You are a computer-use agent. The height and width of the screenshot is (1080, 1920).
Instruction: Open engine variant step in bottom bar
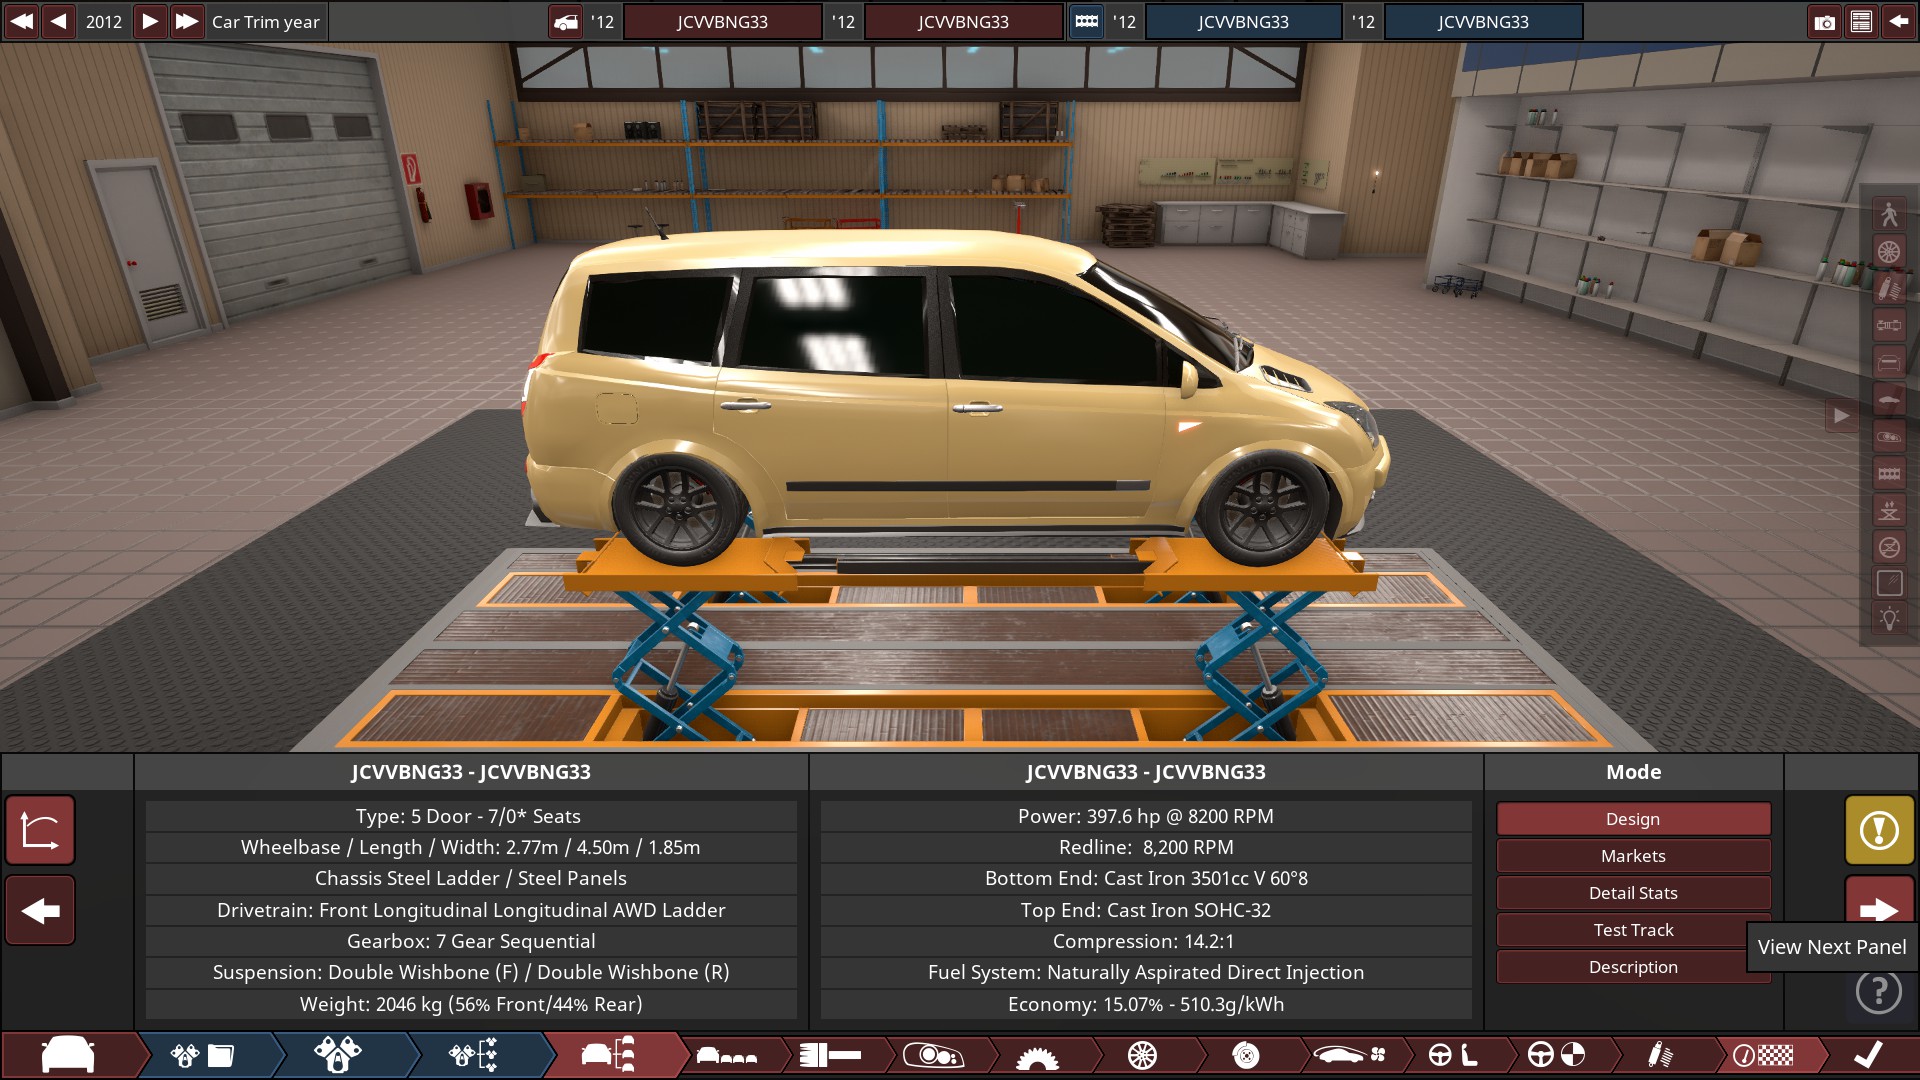338,1055
